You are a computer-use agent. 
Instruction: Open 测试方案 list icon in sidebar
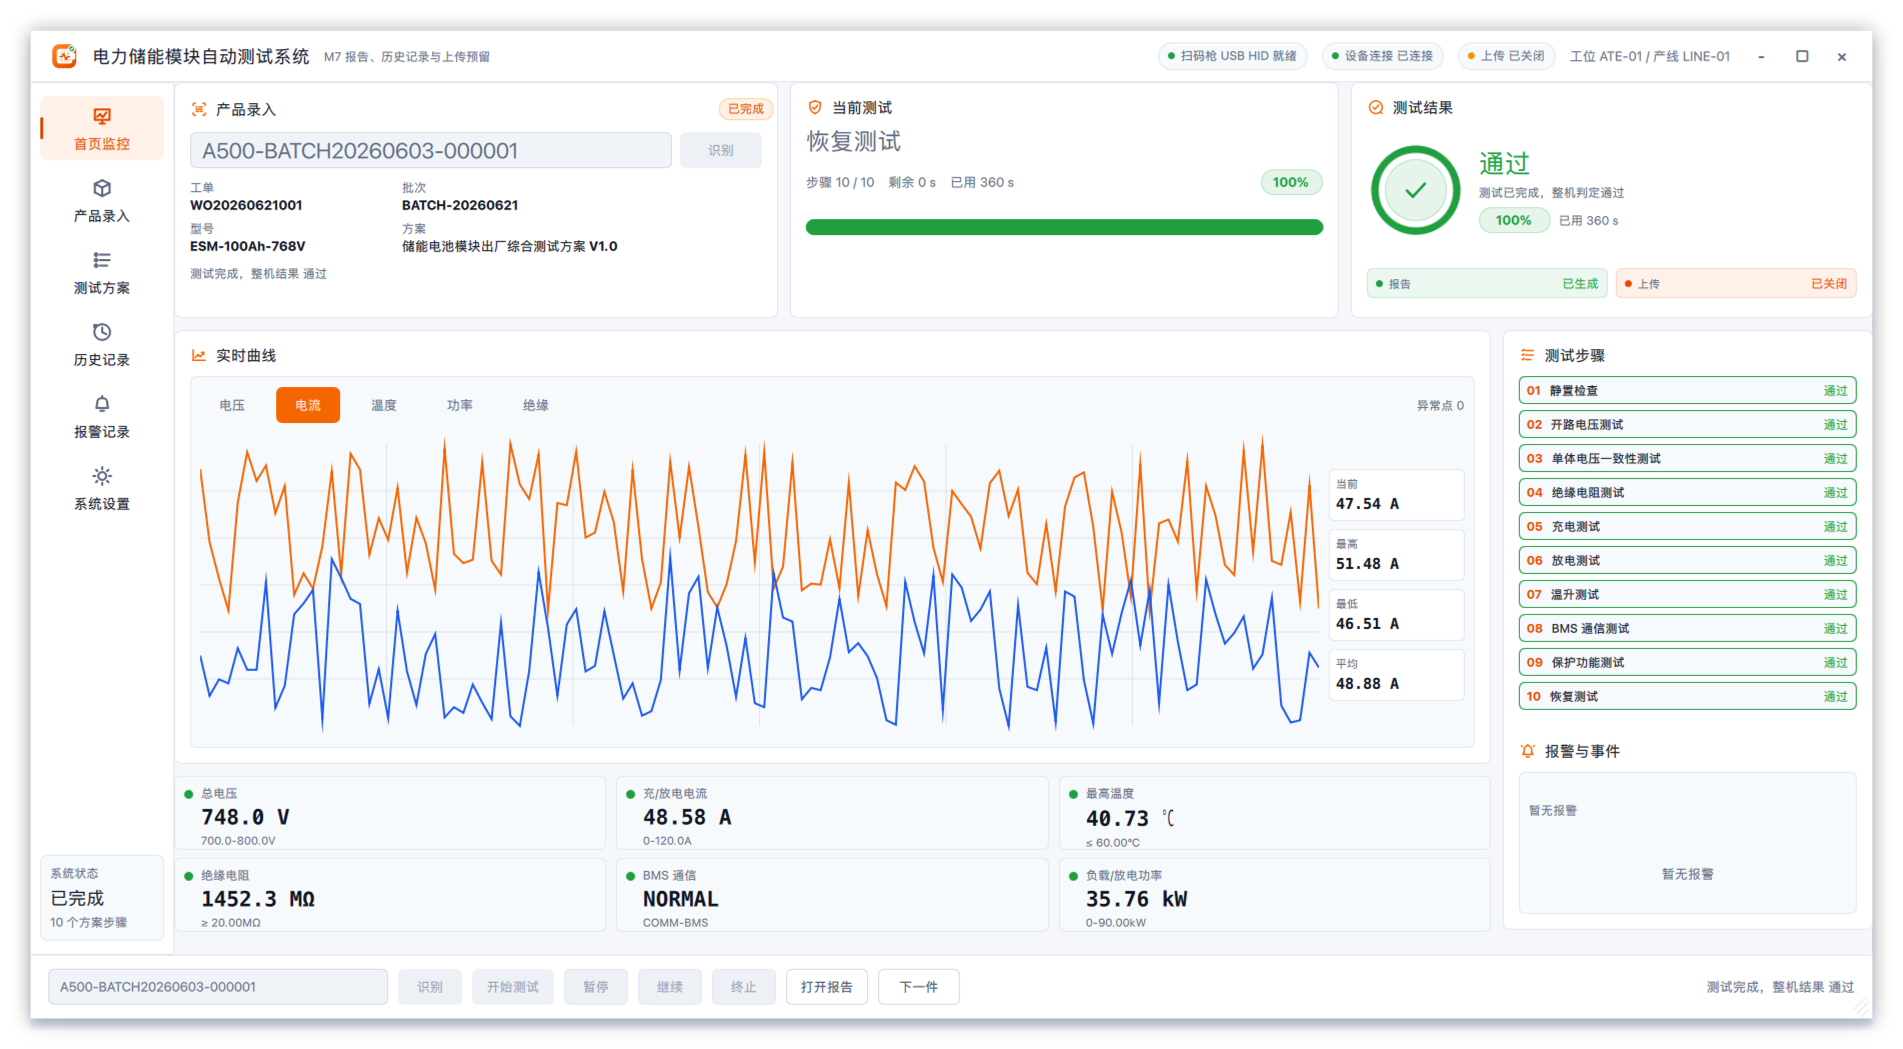pos(102,261)
